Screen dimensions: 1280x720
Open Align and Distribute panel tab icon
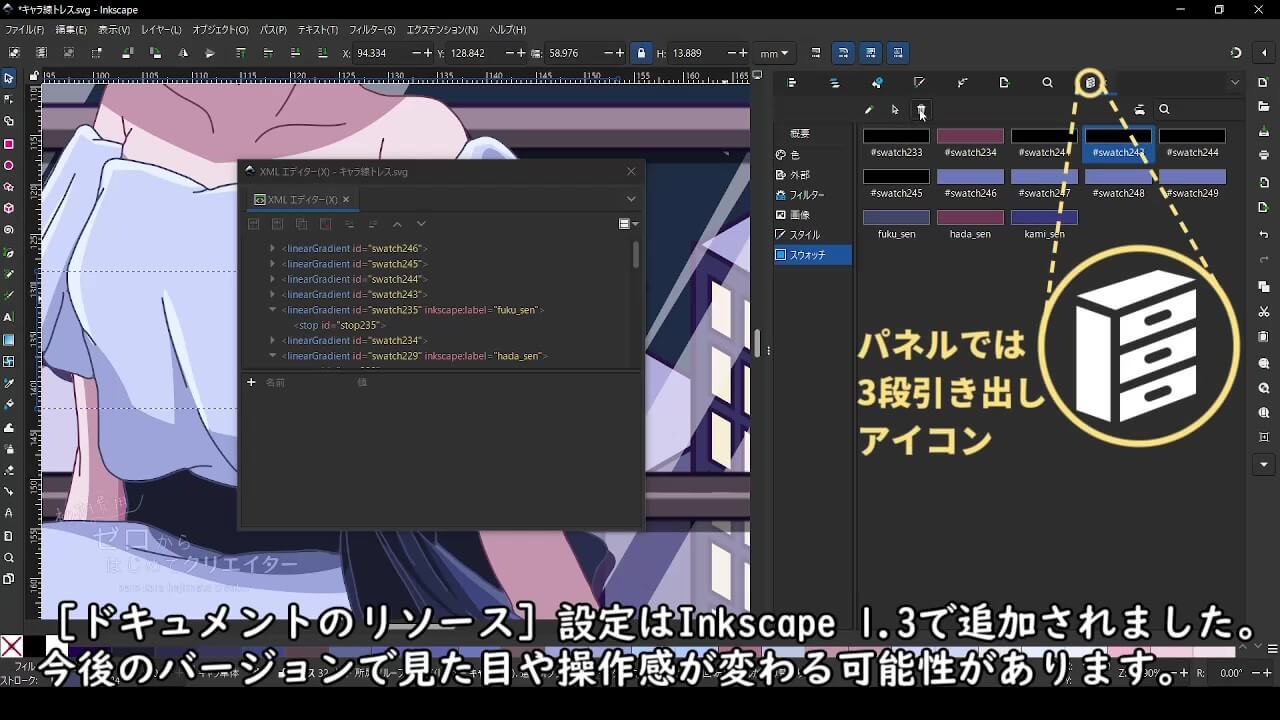792,83
